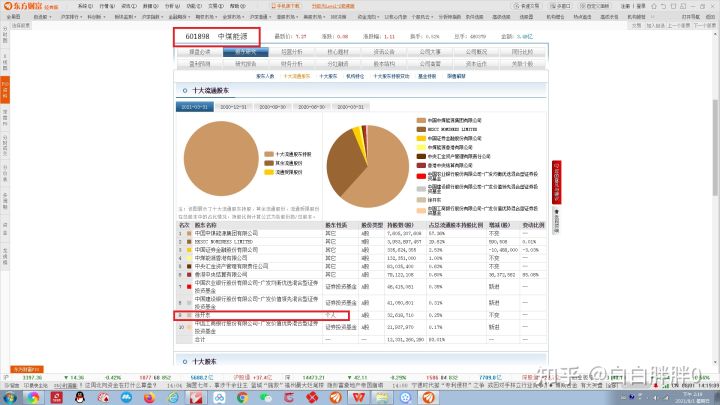Click the 持股数(股) column header
This screenshot has width=720, height=405.
(400, 225)
